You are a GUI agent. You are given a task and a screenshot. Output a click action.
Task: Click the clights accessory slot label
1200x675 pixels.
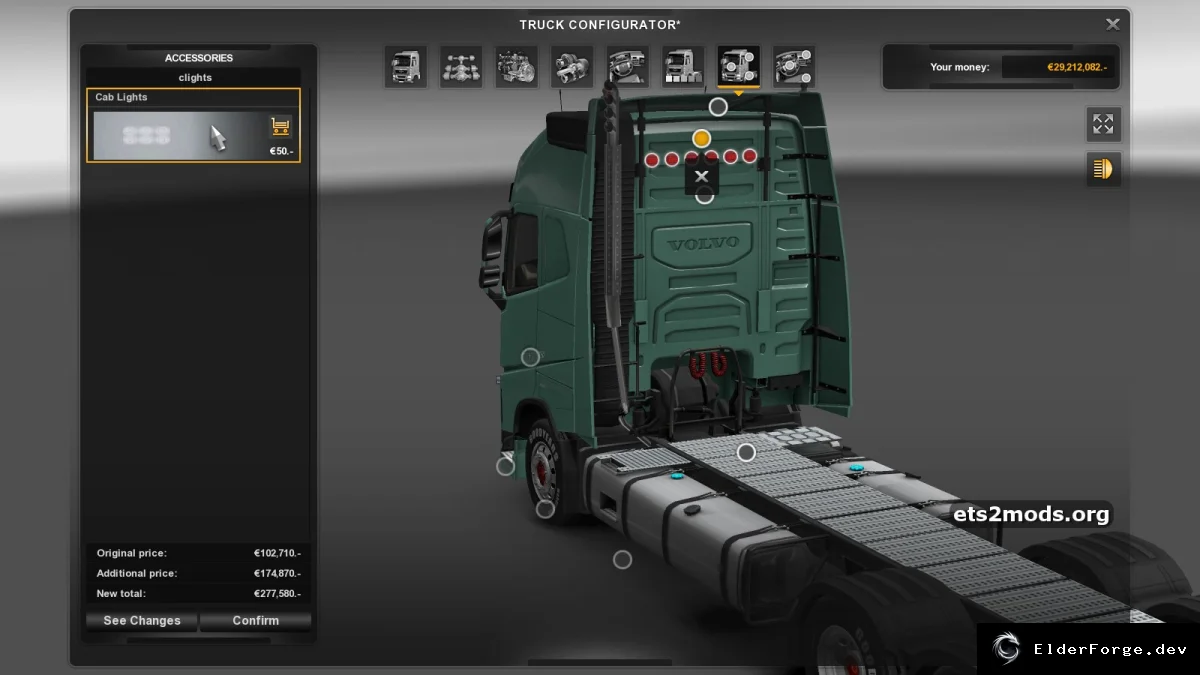click(195, 77)
